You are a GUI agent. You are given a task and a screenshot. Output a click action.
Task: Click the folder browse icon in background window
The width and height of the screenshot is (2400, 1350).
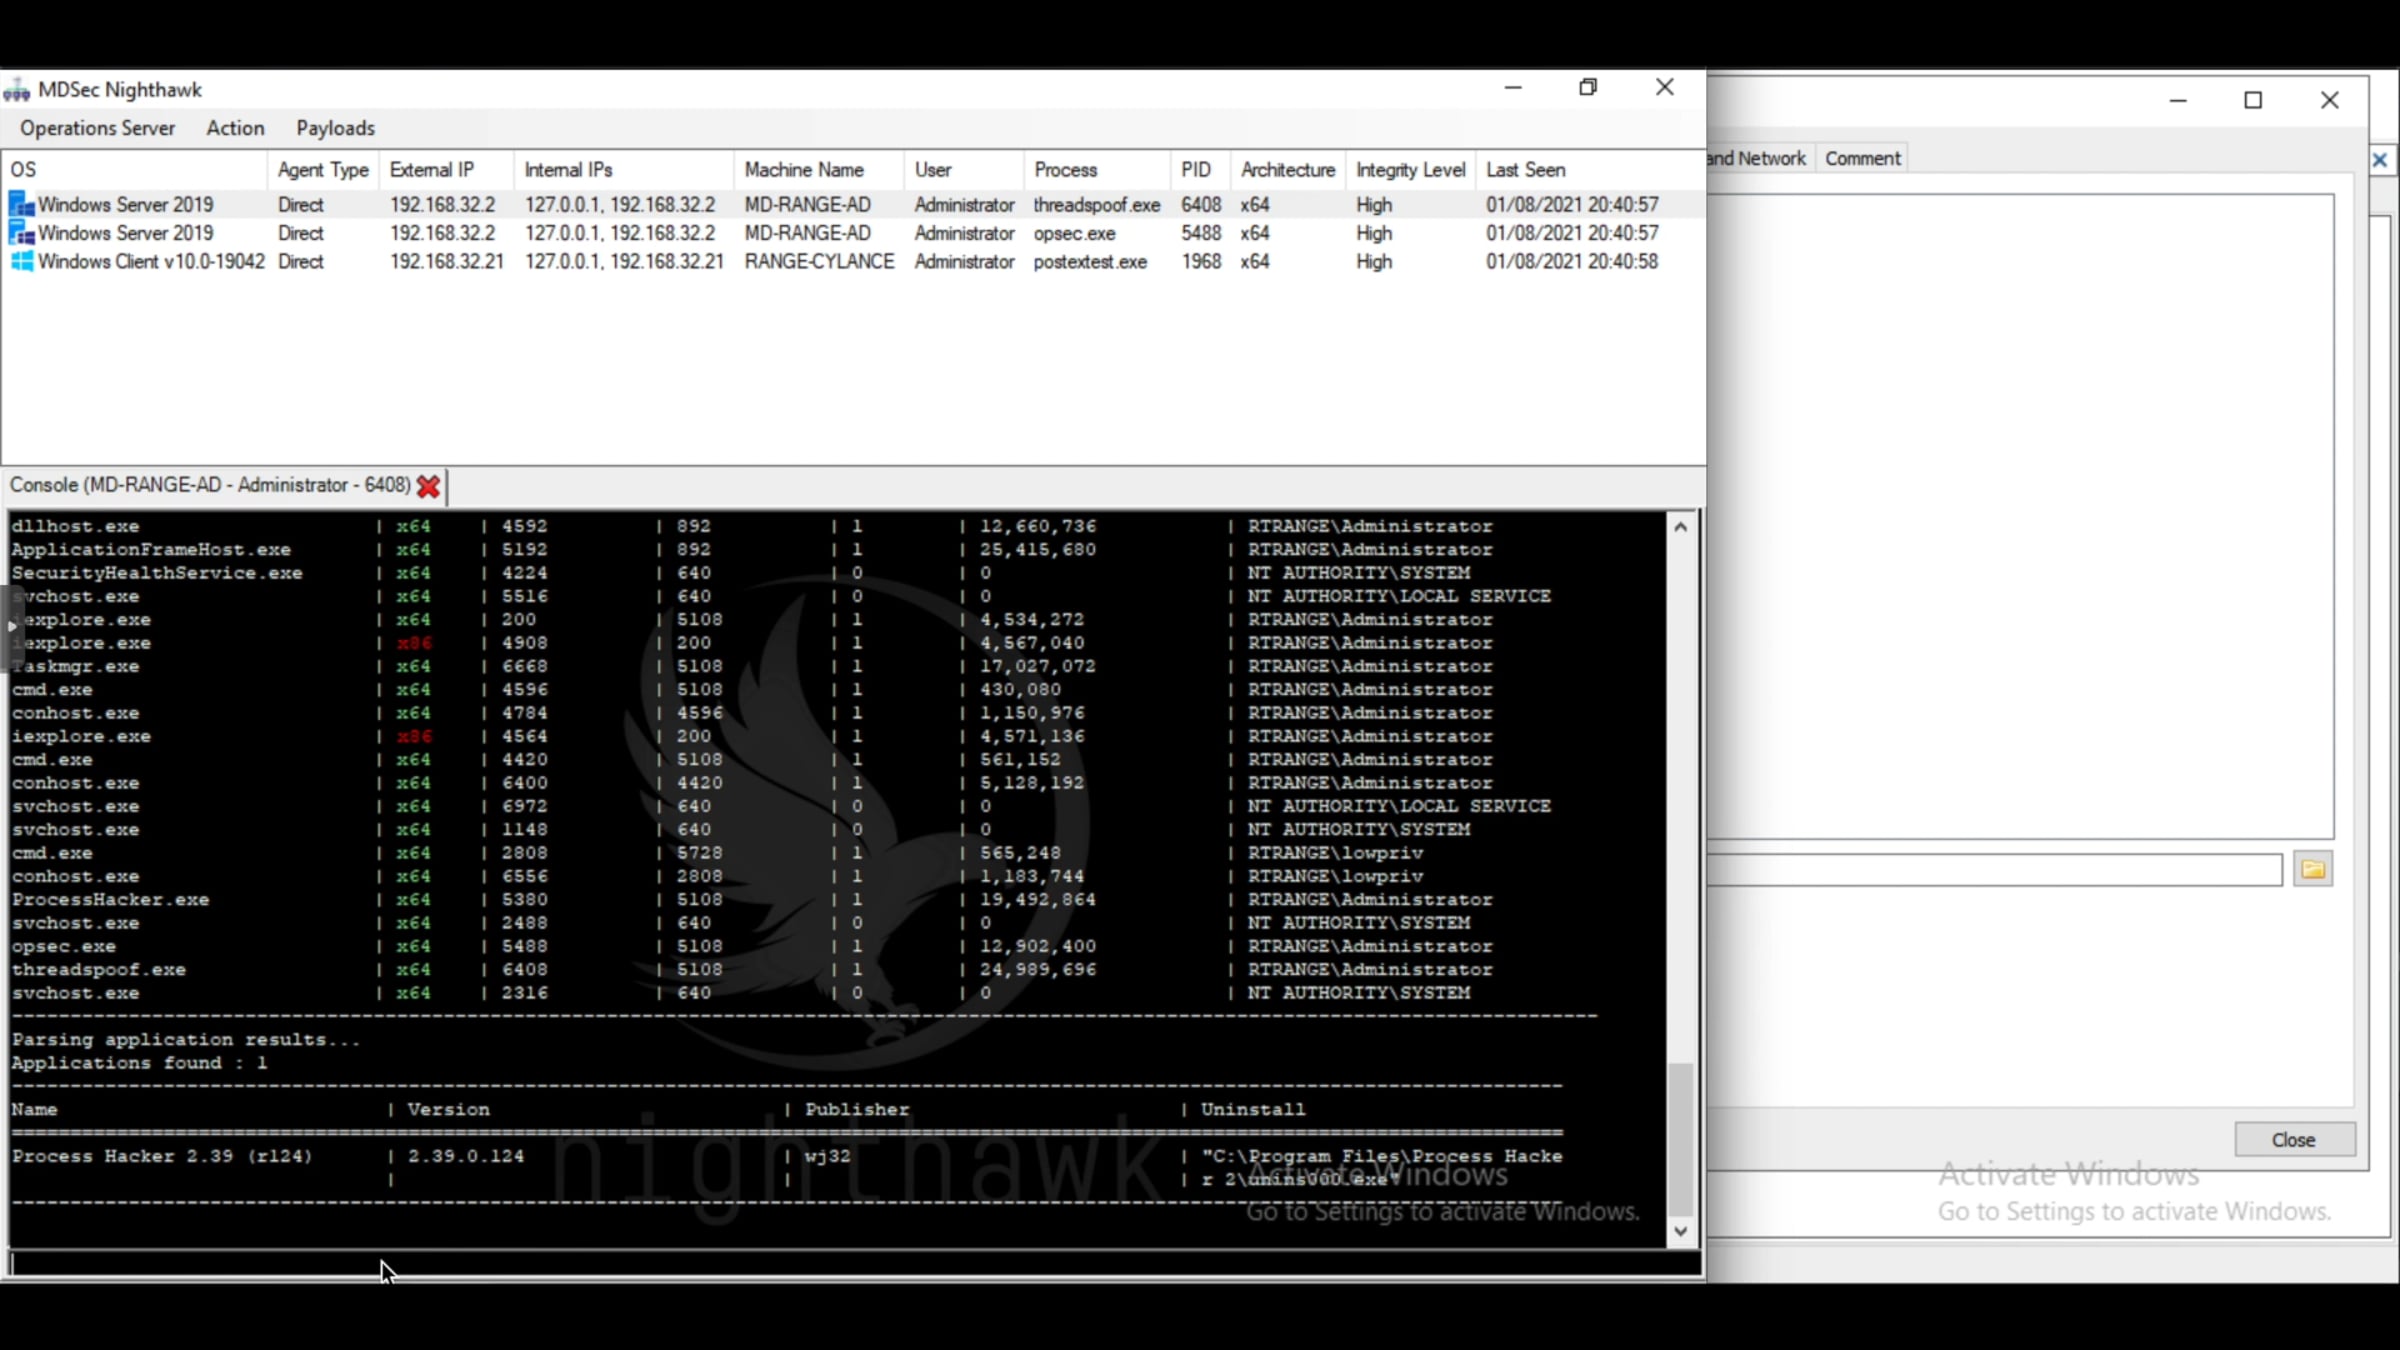2312,869
